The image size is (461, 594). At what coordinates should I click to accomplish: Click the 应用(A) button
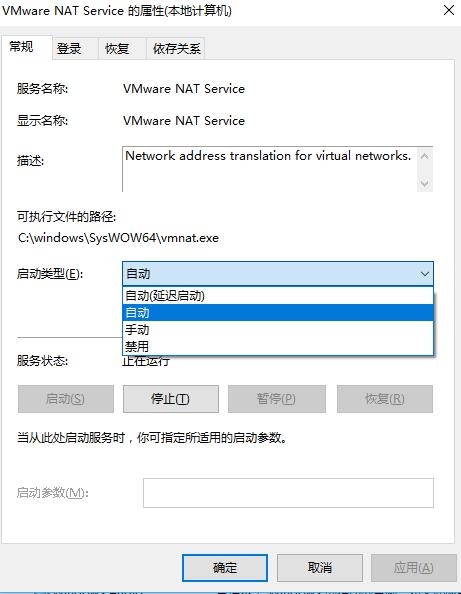414,568
